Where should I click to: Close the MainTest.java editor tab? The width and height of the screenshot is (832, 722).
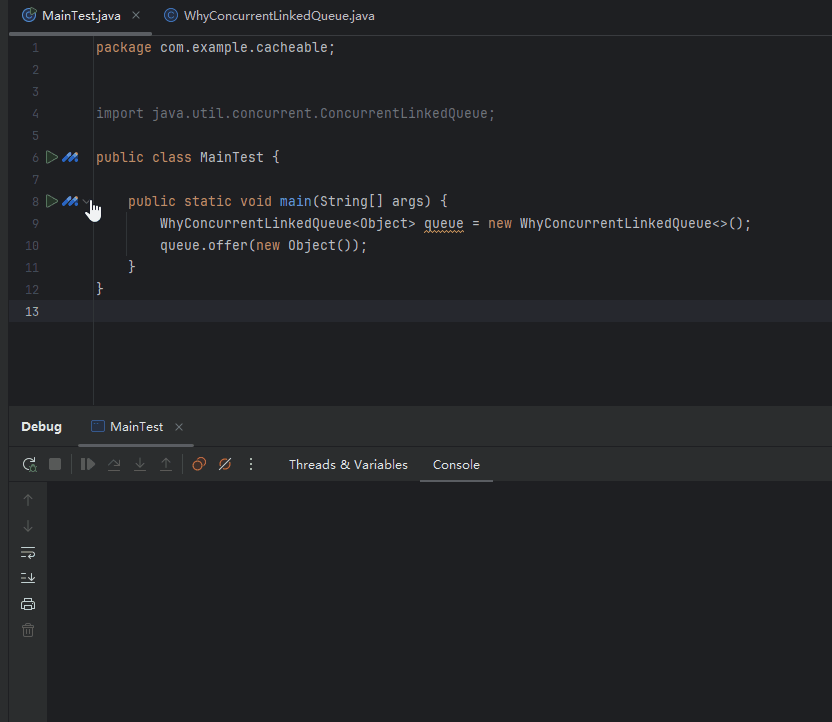tap(136, 16)
